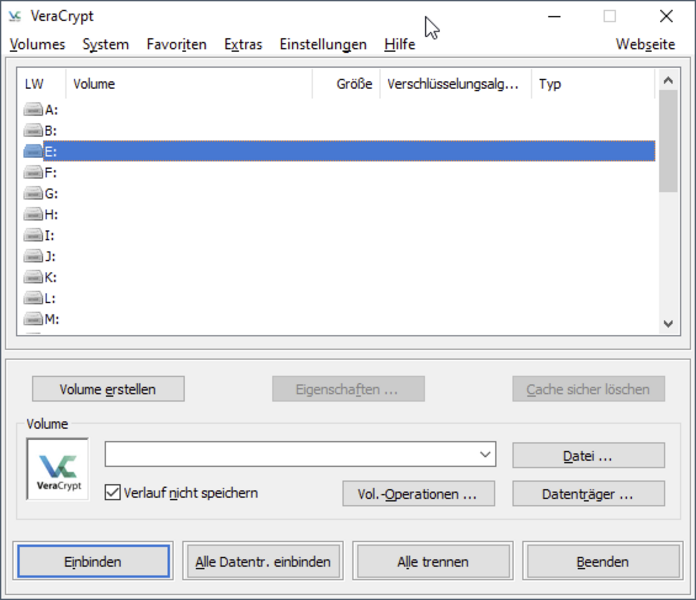Expand the volume path dropdown arrow
The width and height of the screenshot is (696, 600).
(486, 455)
